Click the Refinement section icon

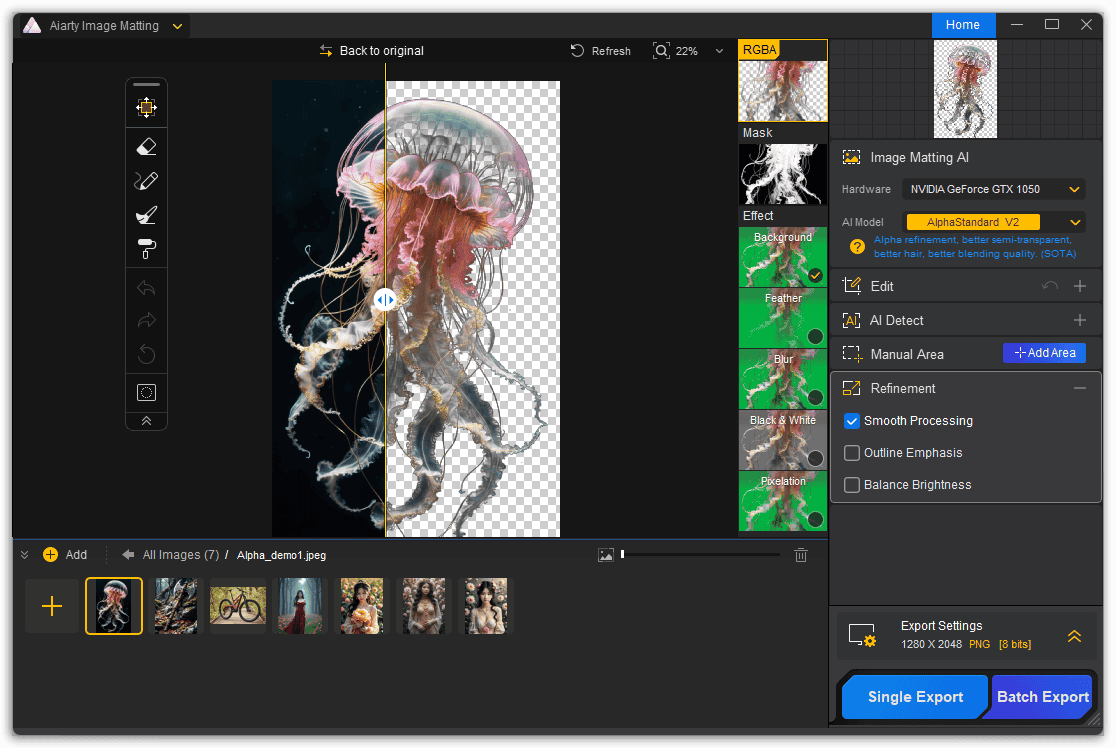(x=851, y=389)
